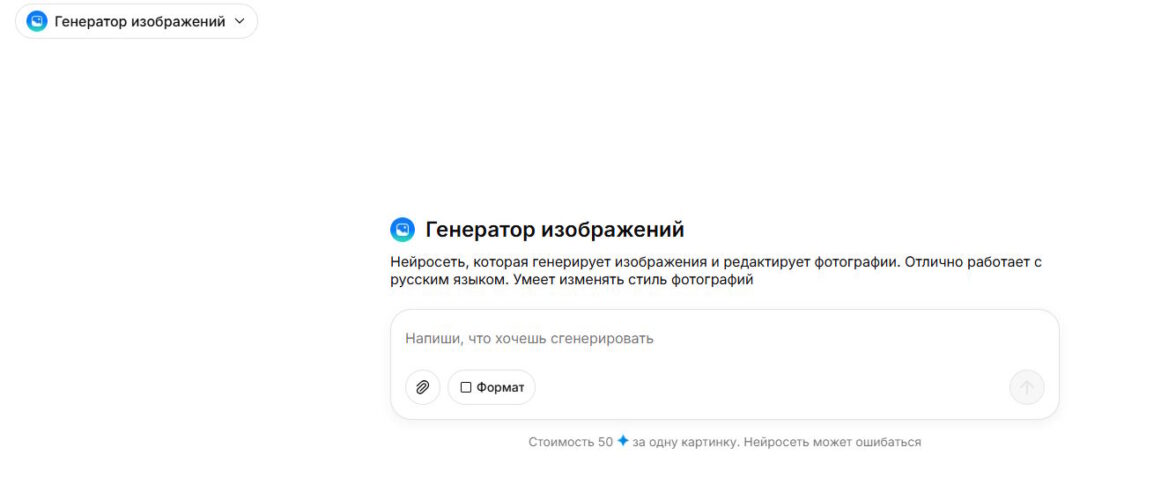Screen dimensions: 1176x477
Task: Click the blue logo beside the main heading
Action: tap(402, 230)
